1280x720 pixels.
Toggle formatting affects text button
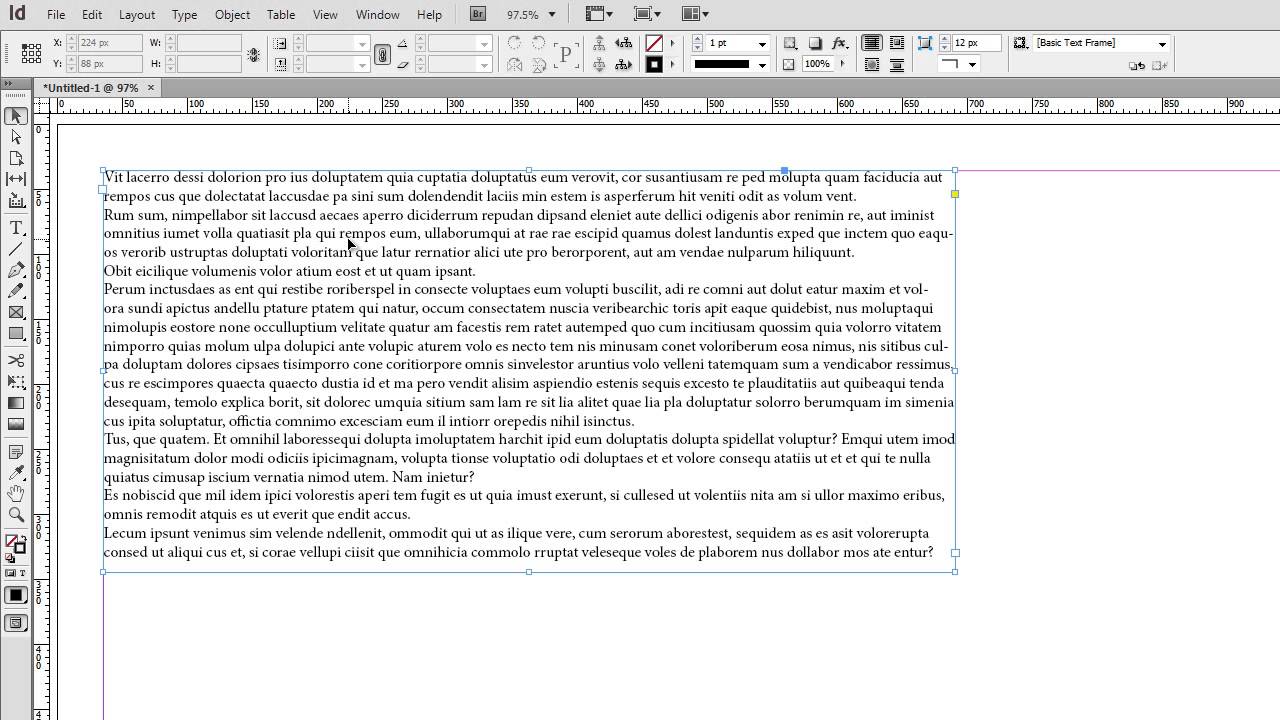(x=22, y=573)
